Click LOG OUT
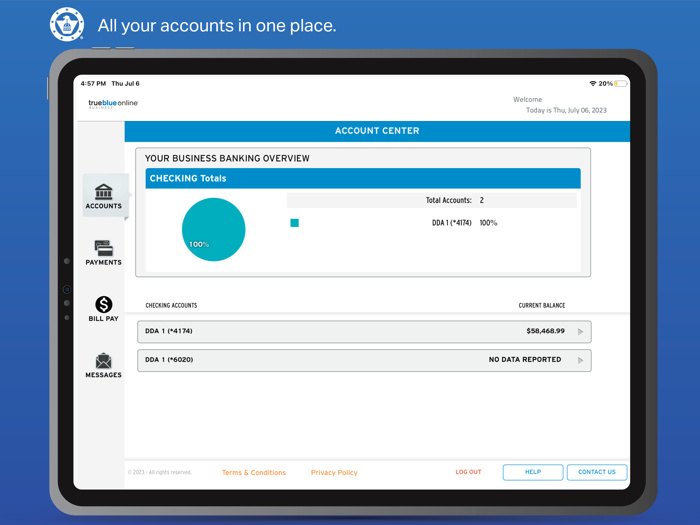The image size is (700, 525). [468, 472]
